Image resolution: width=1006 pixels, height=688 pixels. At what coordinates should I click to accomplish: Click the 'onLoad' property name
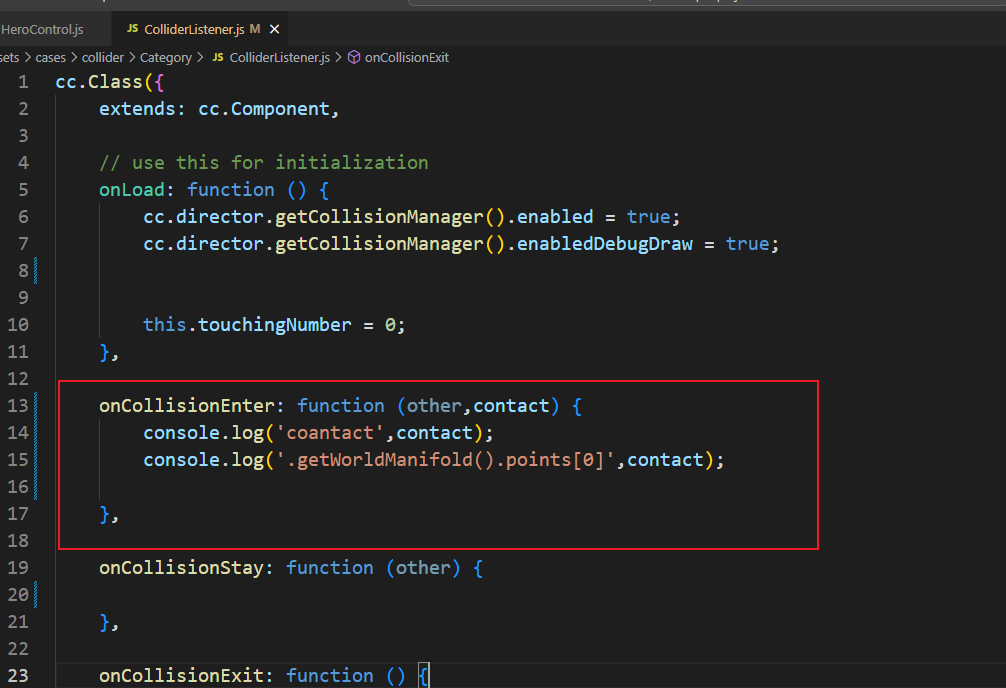point(132,190)
